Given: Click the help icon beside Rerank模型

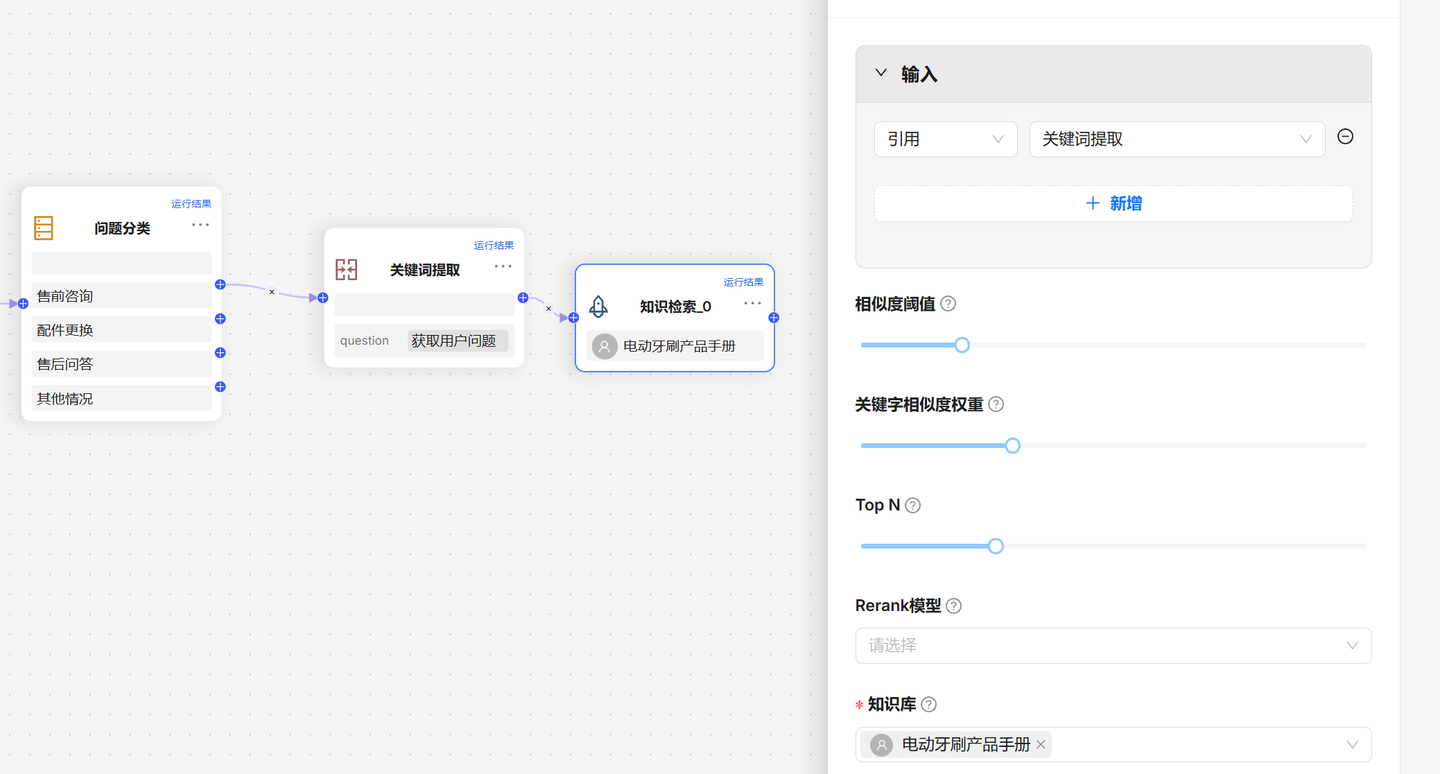Looking at the screenshot, I should pos(953,605).
